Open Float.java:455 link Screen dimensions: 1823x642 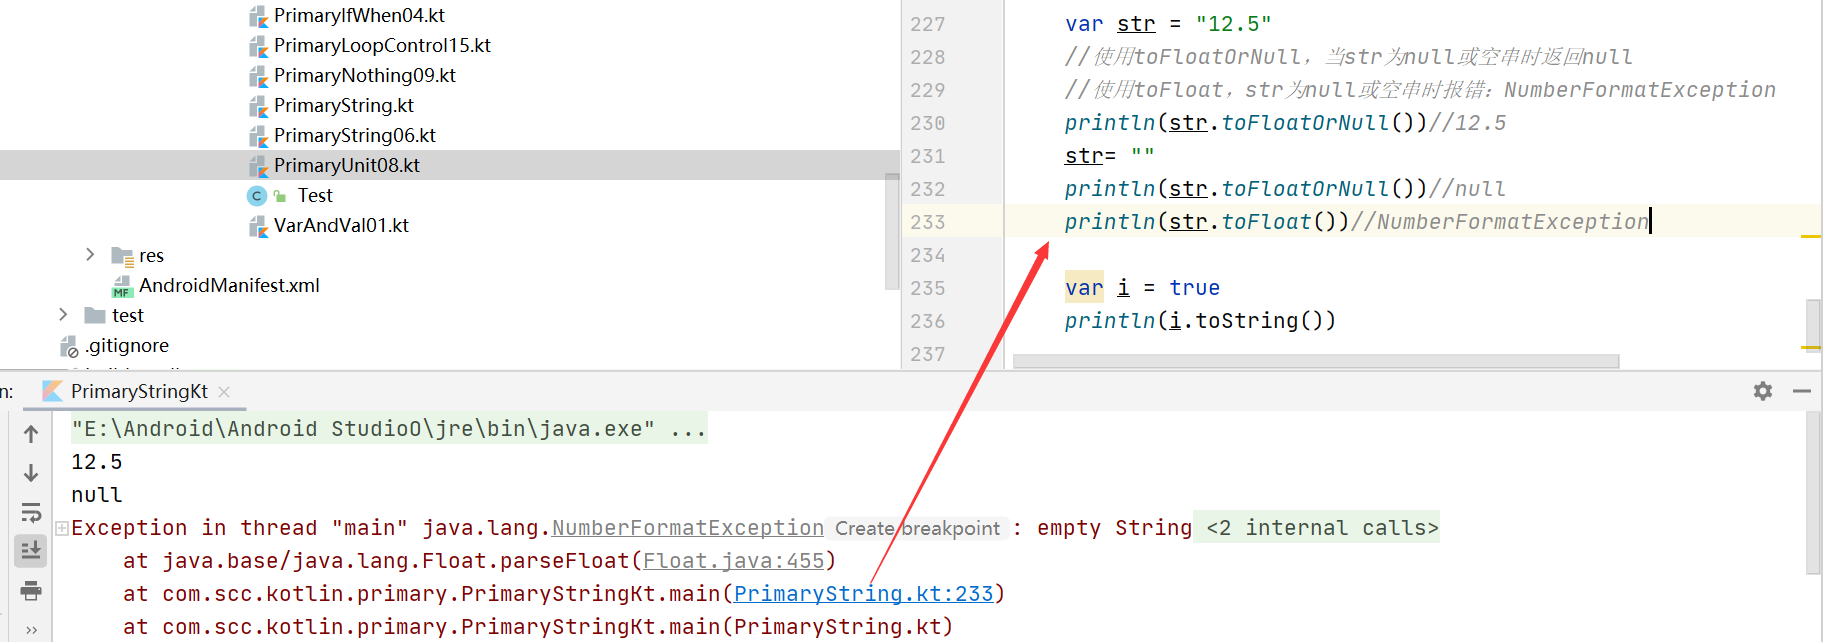(733, 561)
